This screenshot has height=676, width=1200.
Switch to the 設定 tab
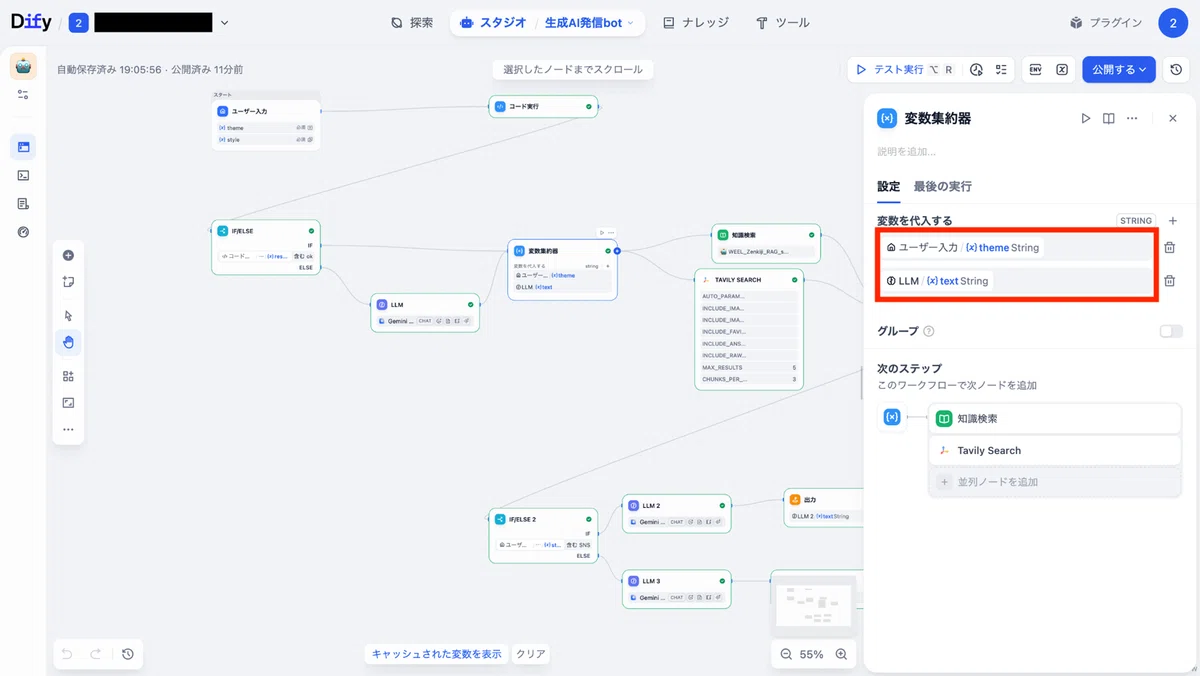click(888, 186)
